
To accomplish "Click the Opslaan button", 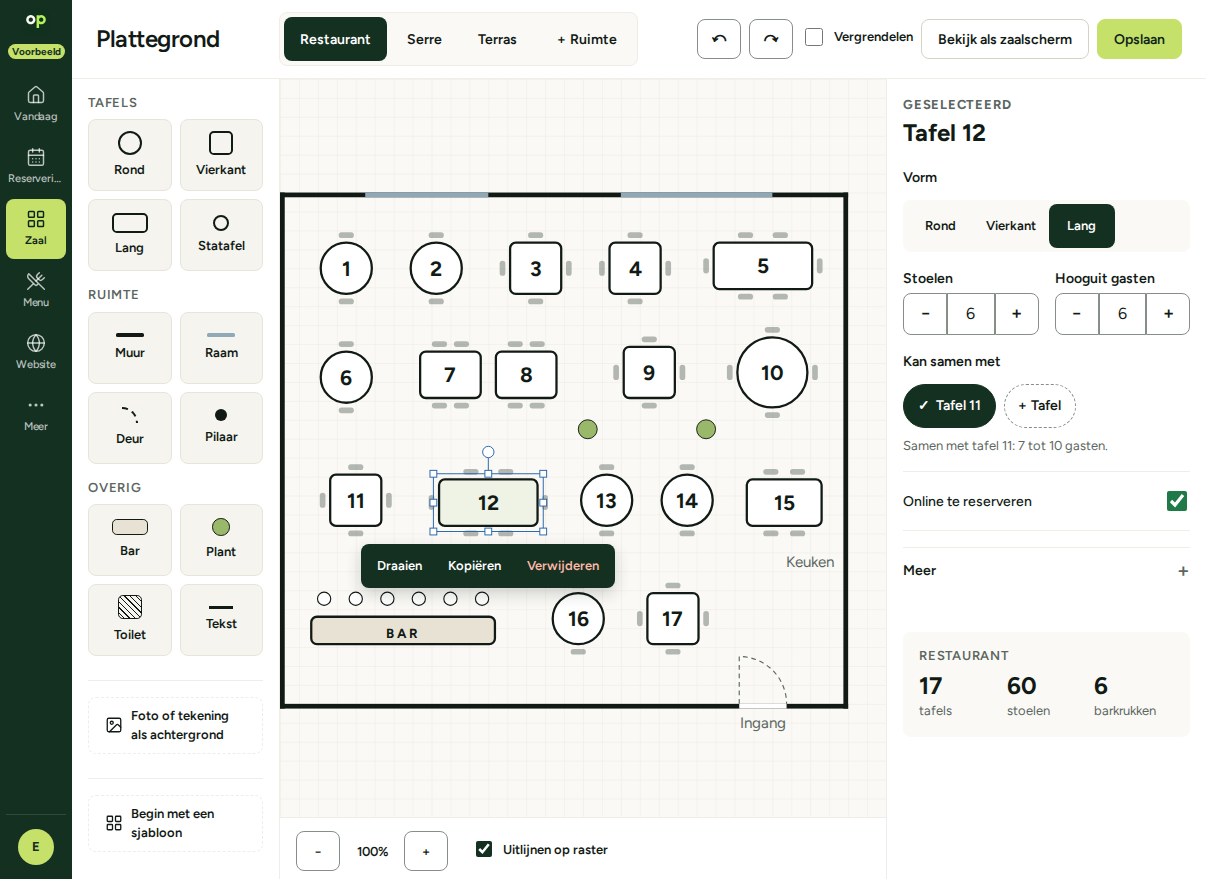I will click(1139, 39).
